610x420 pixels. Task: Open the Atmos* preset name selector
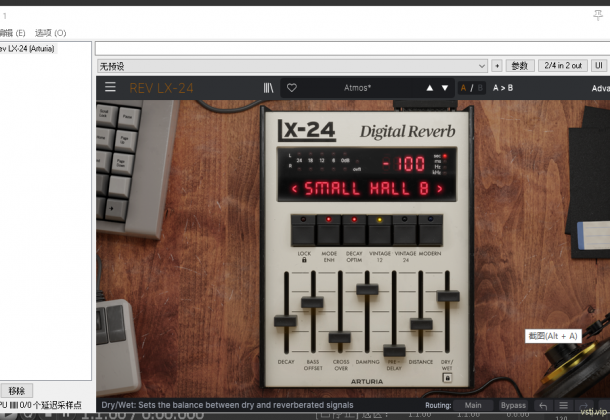pos(357,88)
